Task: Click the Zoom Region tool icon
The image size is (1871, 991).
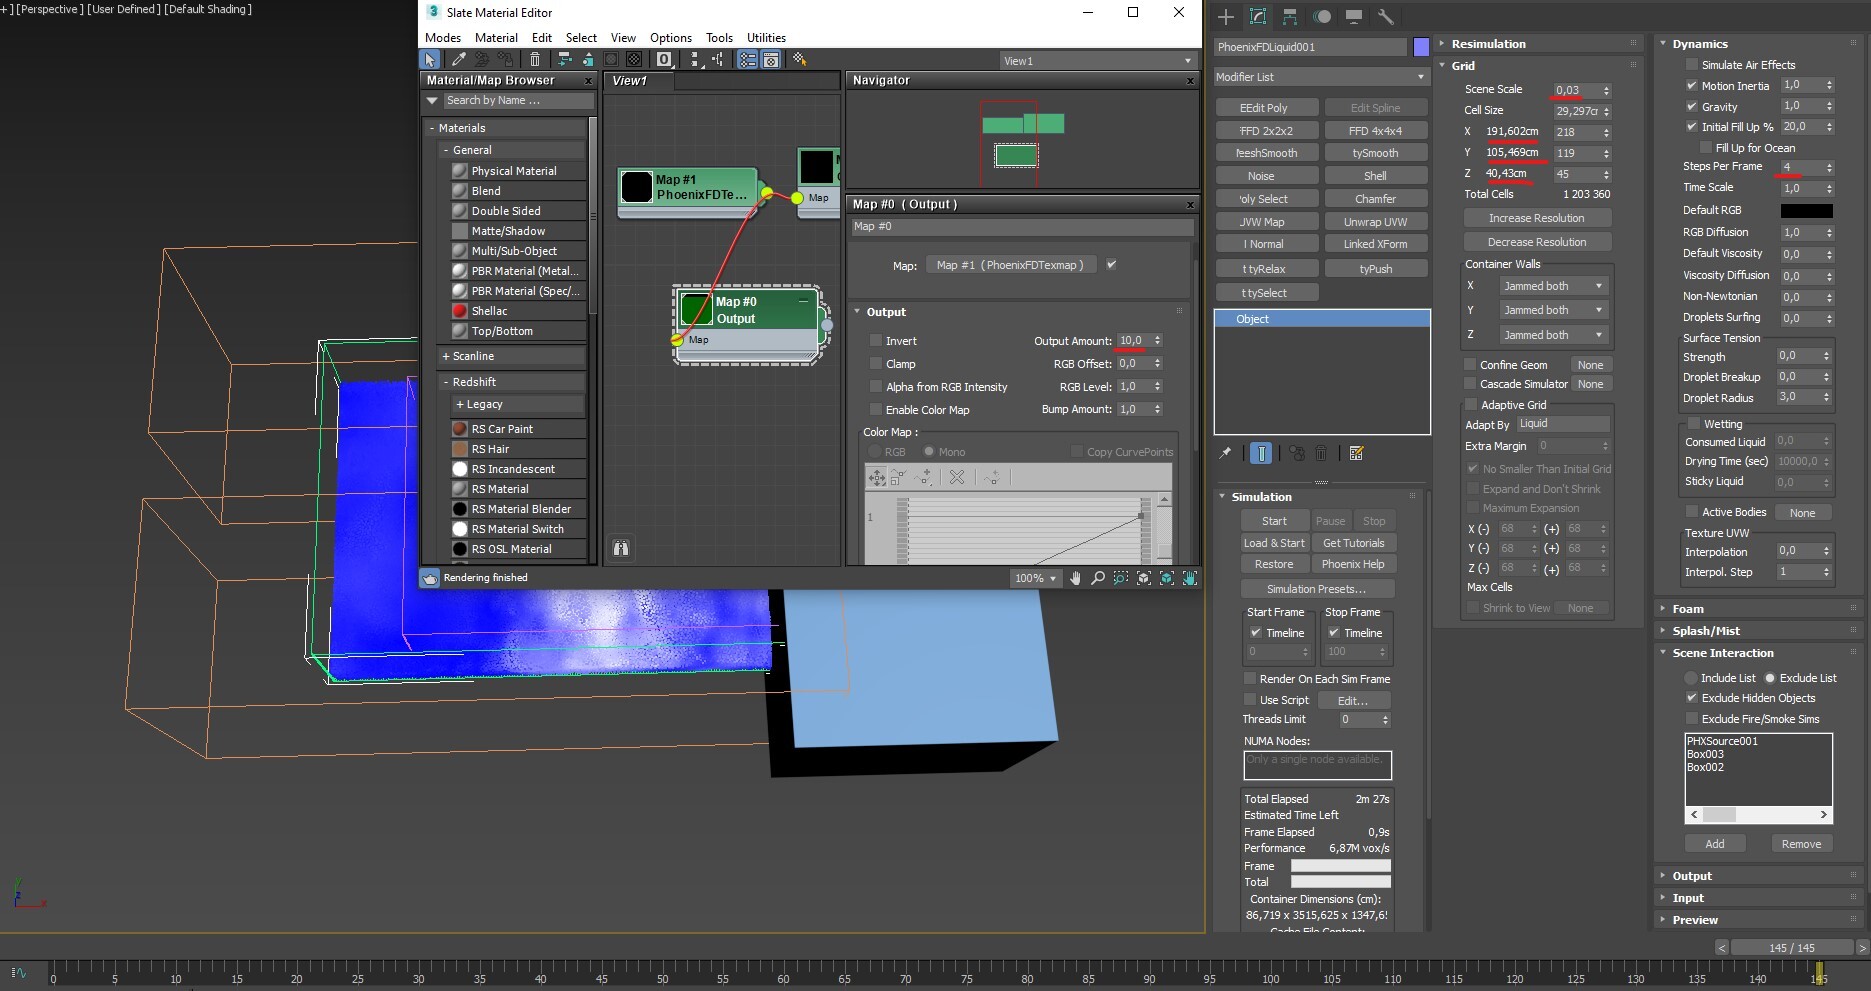Action: (1120, 578)
